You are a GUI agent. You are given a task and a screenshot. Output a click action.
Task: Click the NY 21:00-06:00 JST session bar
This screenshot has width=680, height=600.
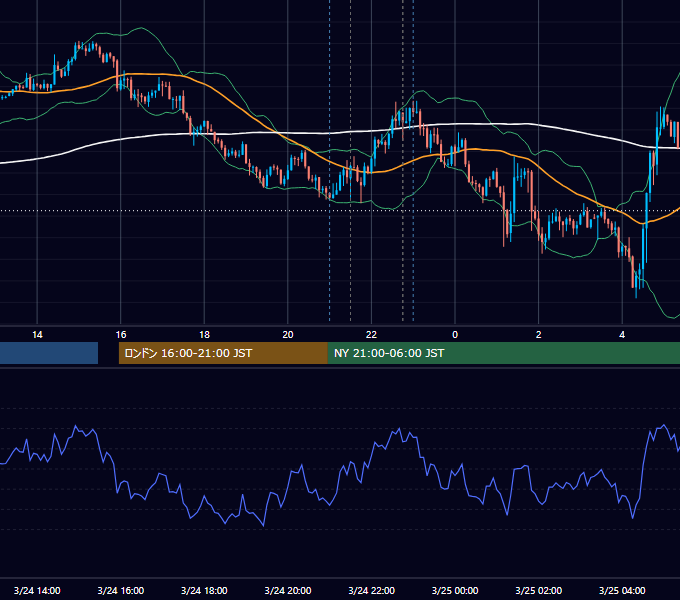pyautogui.click(x=503, y=353)
